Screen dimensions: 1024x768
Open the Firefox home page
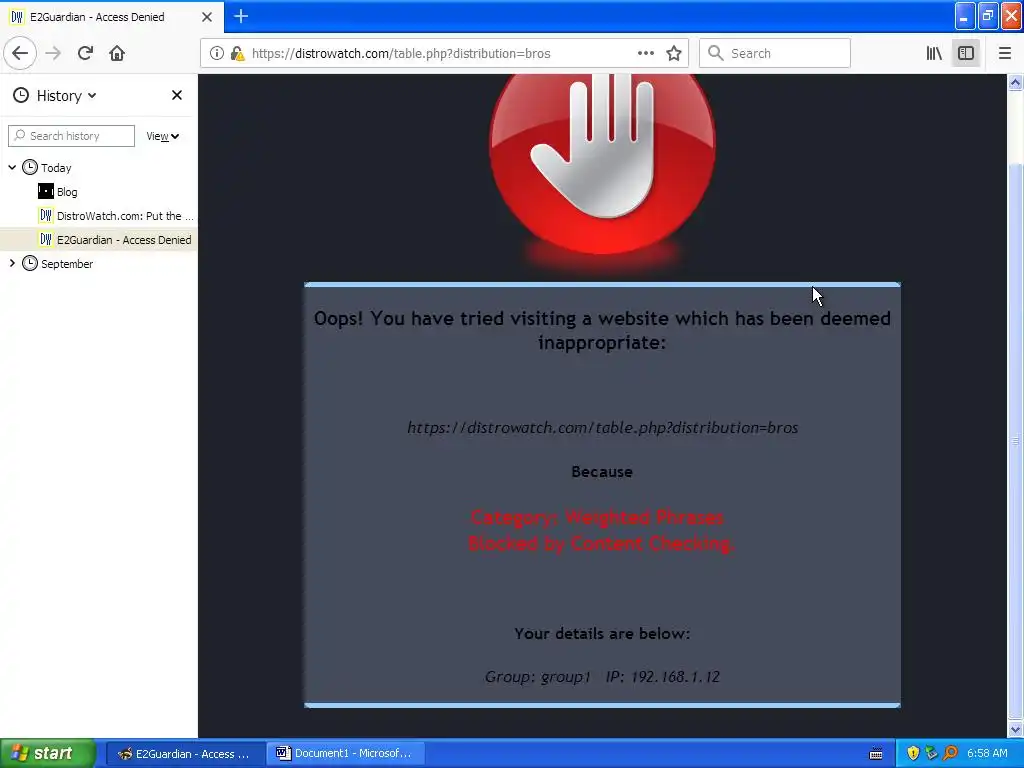coord(117,53)
